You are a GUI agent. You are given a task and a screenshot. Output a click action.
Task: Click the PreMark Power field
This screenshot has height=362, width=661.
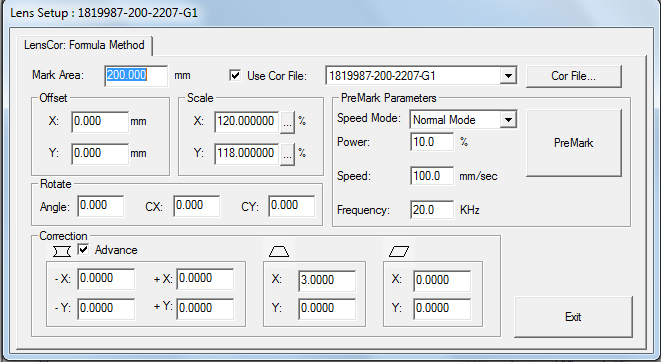(432, 142)
